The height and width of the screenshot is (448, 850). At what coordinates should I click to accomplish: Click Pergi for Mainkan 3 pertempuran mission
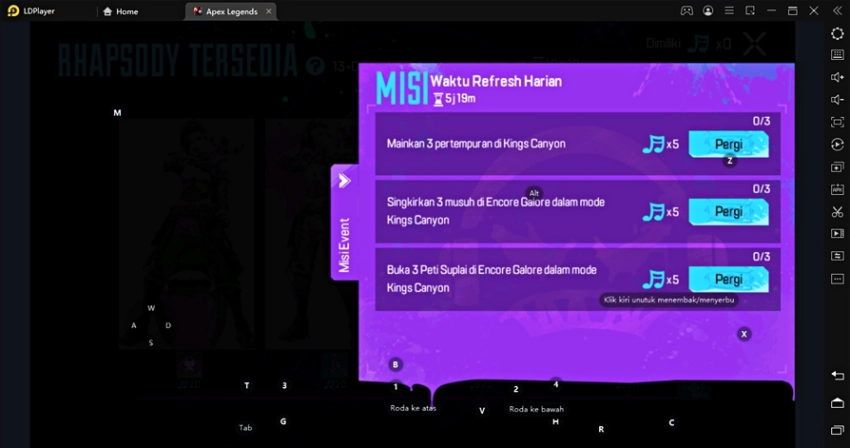tap(729, 144)
